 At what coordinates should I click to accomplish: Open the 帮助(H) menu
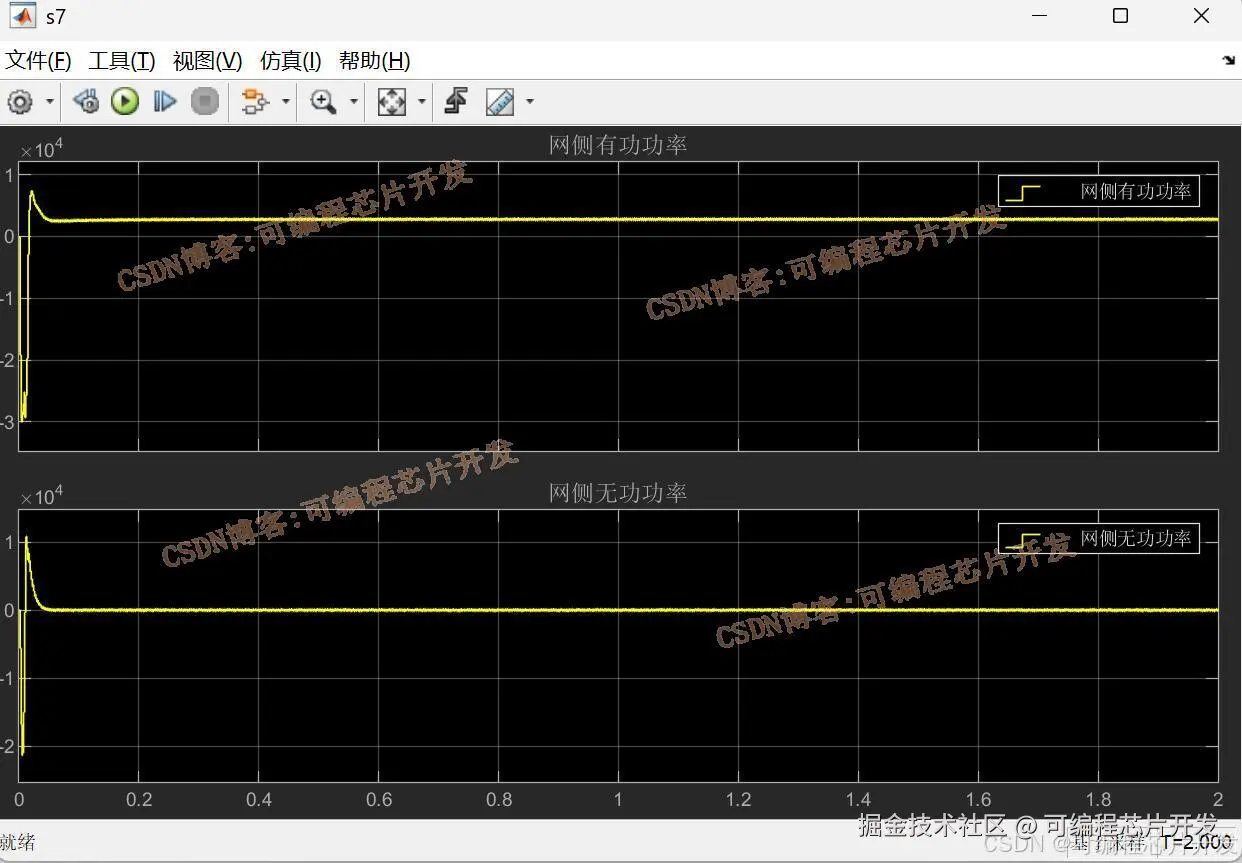click(375, 61)
